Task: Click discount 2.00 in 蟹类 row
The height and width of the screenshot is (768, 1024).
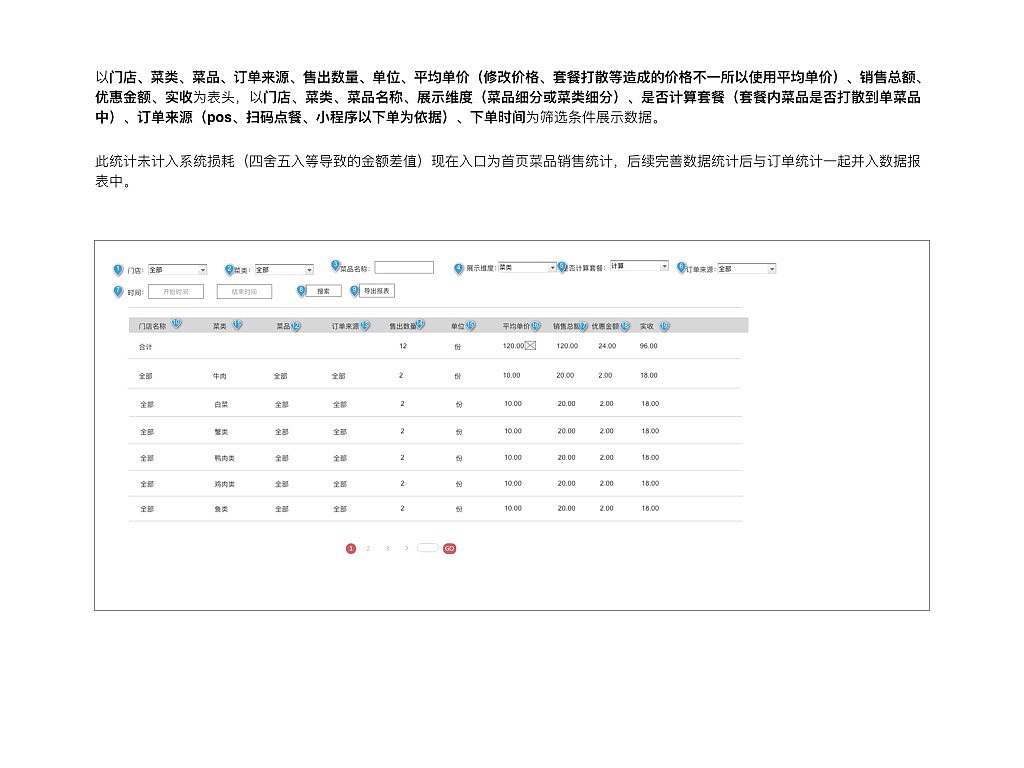Action: coord(607,431)
